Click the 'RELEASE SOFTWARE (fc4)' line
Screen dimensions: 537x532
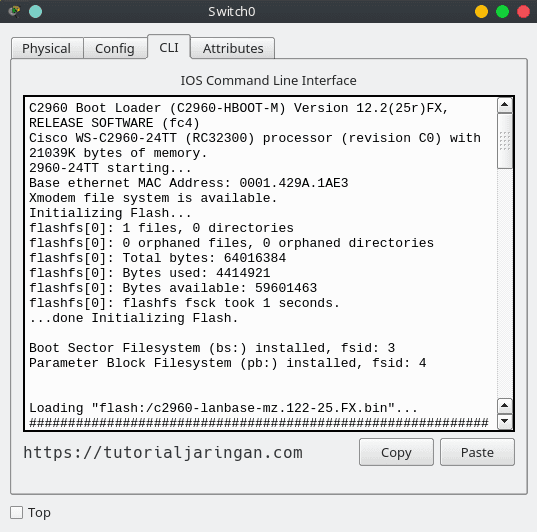point(114,123)
